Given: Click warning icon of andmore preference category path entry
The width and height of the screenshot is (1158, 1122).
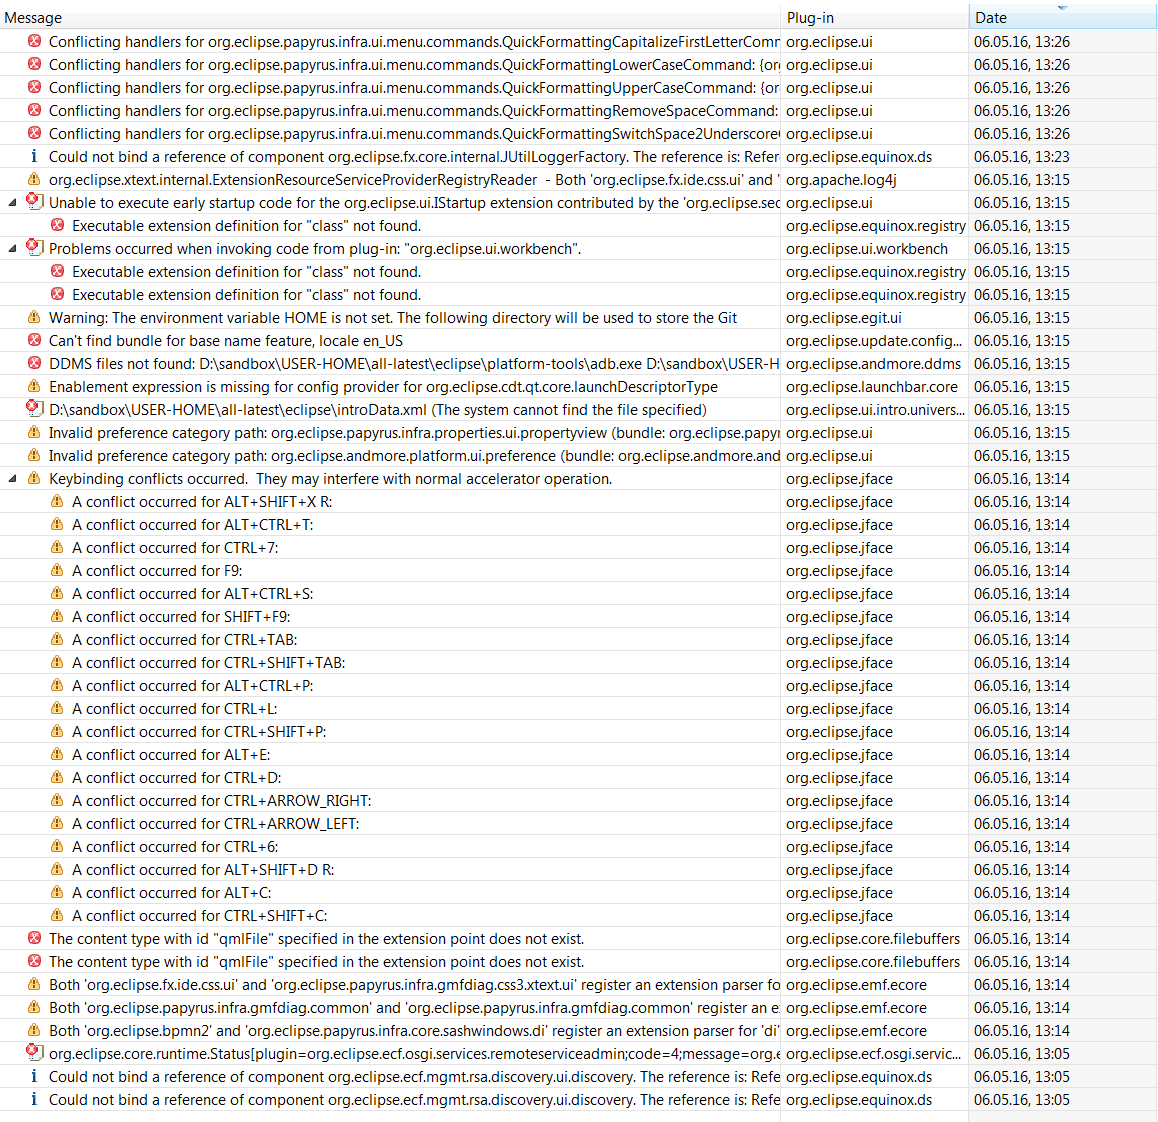Looking at the screenshot, I should pyautogui.click(x=34, y=456).
